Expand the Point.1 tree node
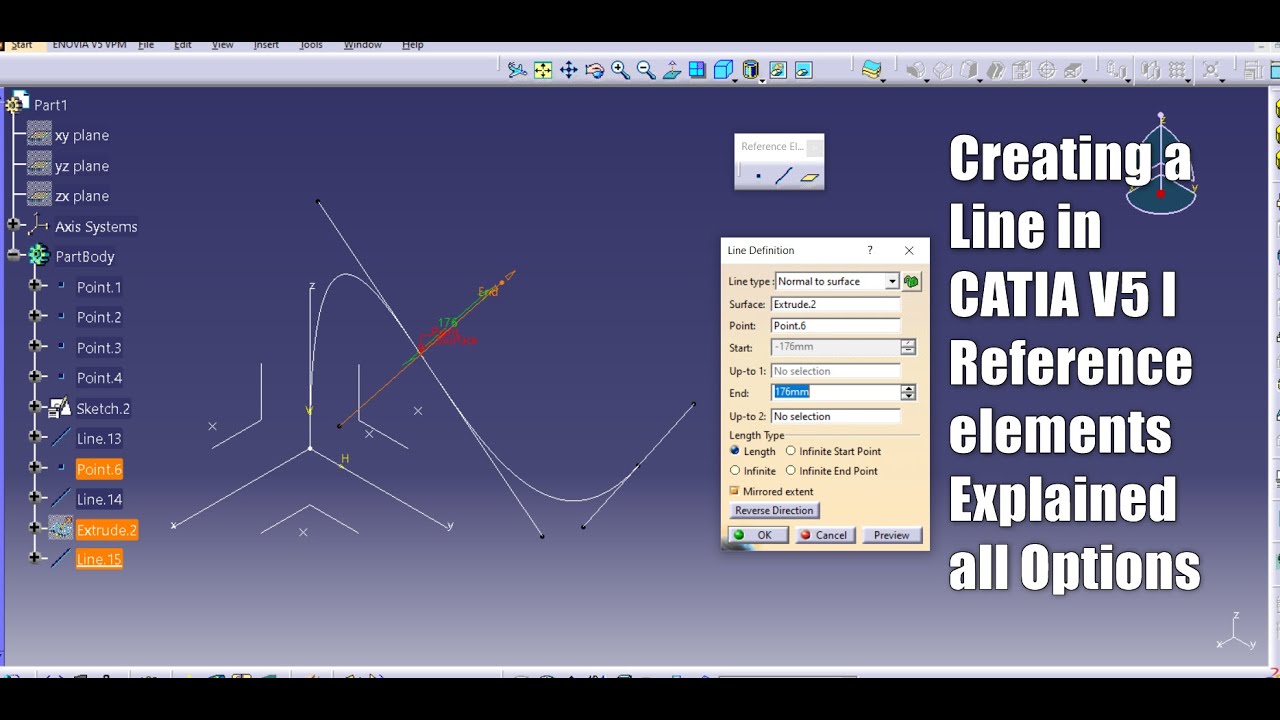 tap(36, 285)
